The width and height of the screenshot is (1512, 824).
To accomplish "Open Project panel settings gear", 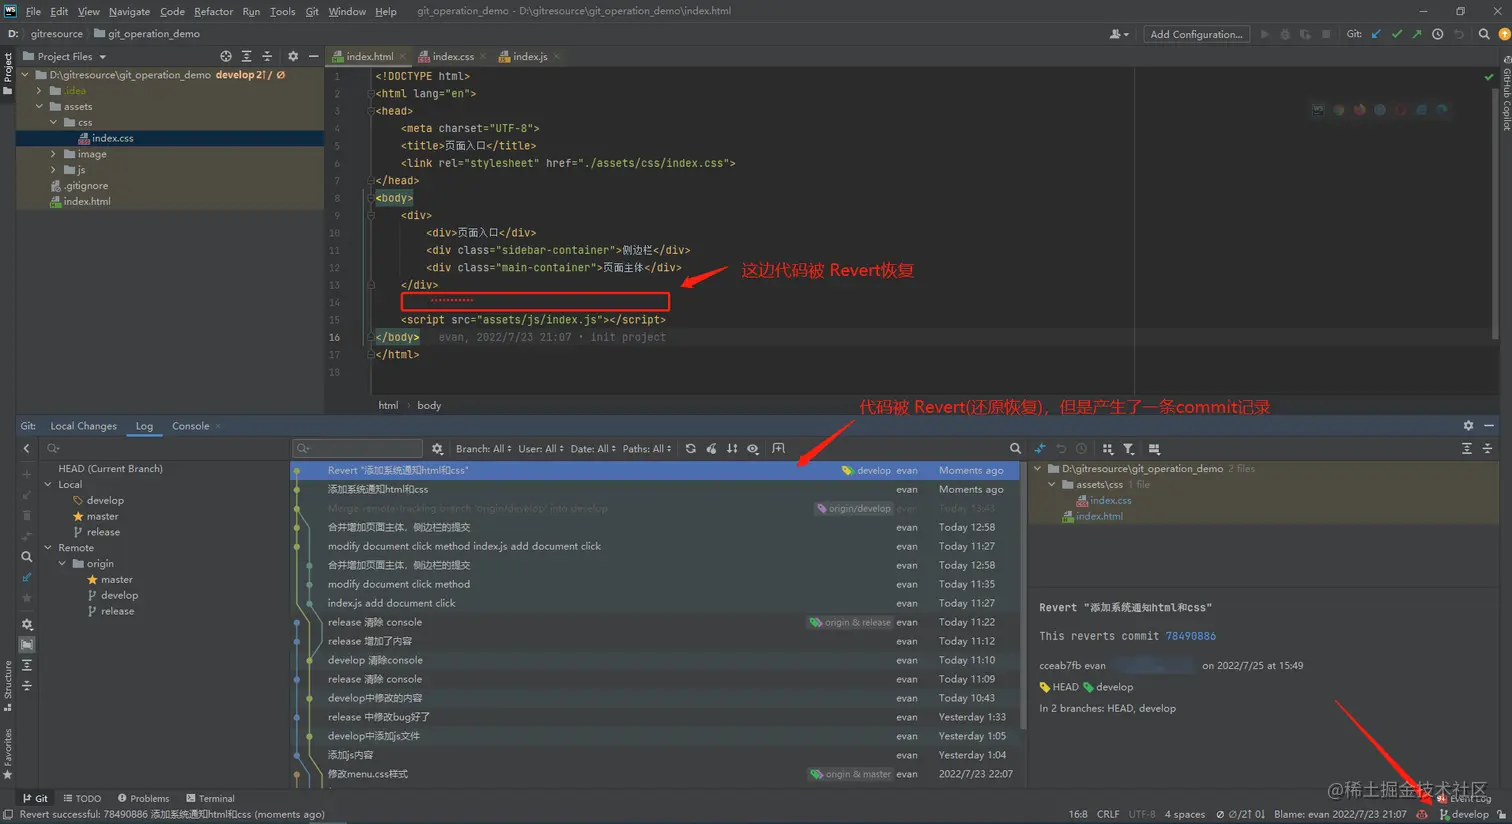I will 293,57.
